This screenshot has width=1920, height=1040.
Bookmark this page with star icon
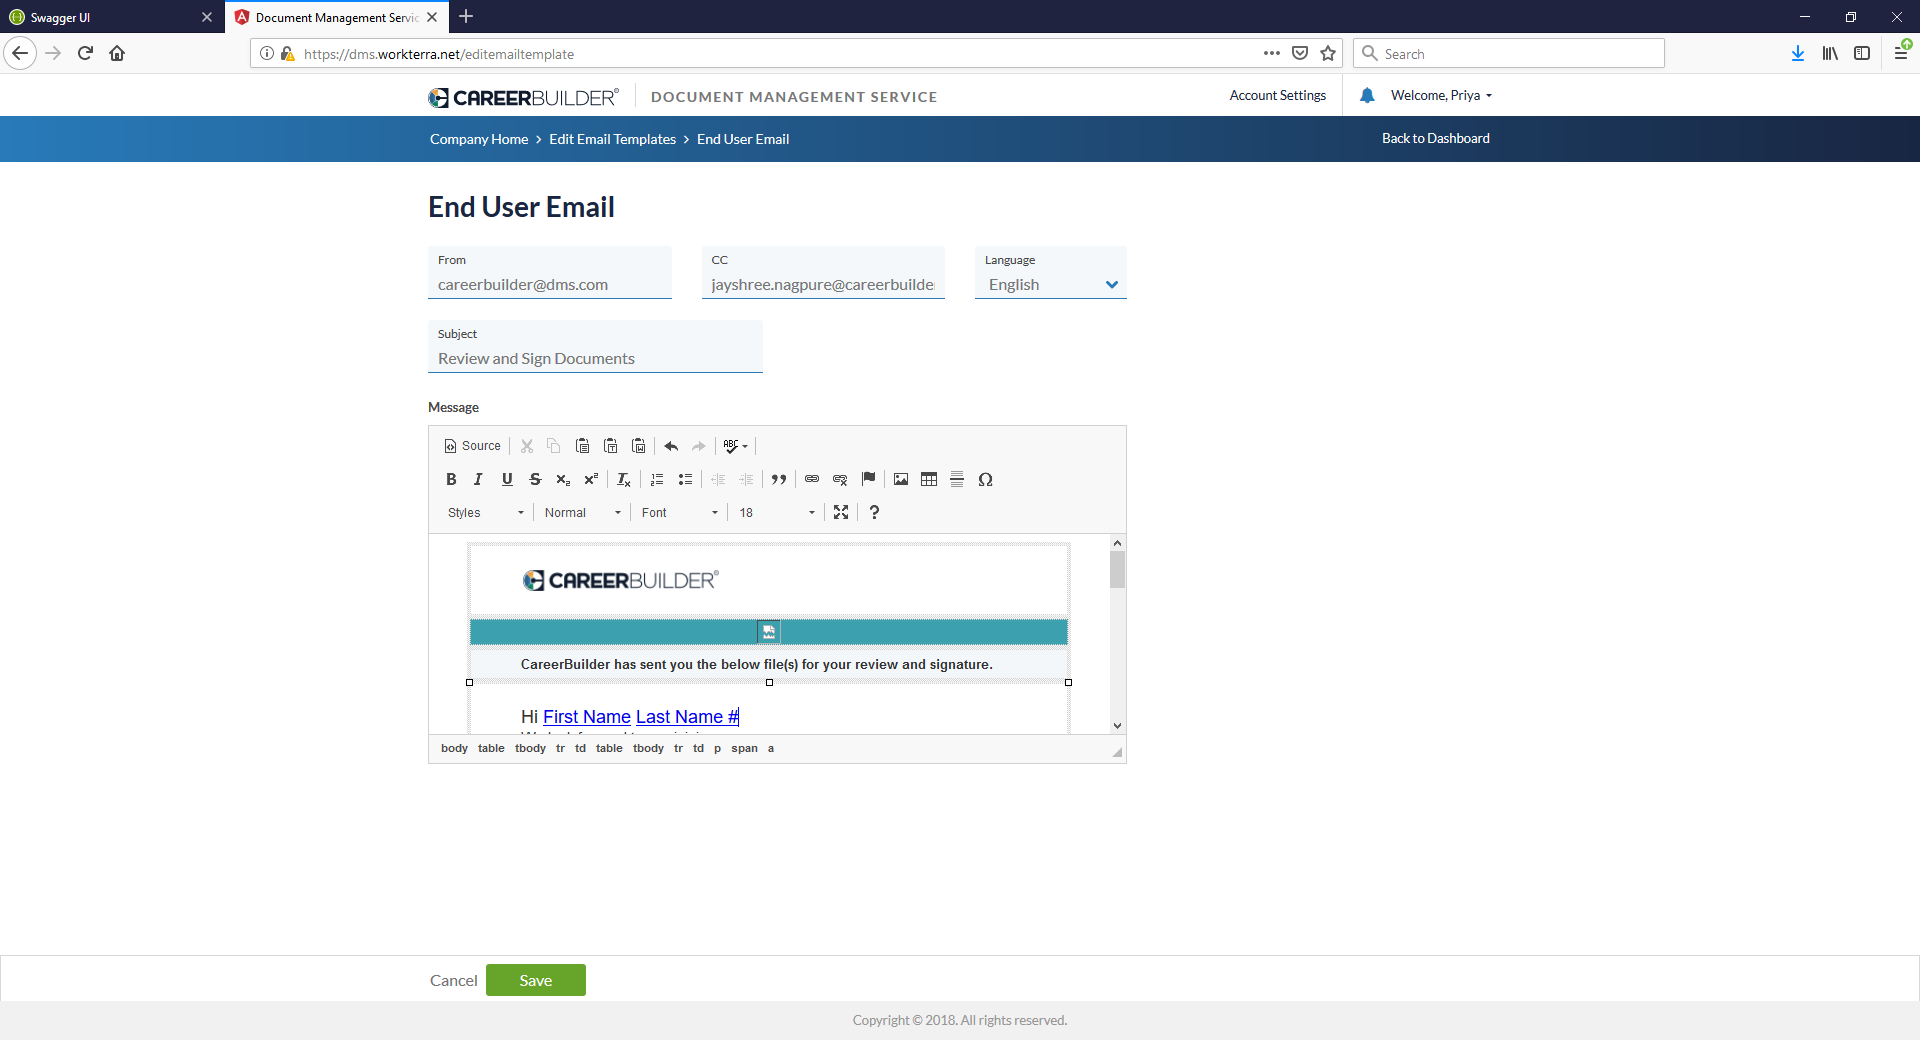[x=1328, y=53]
